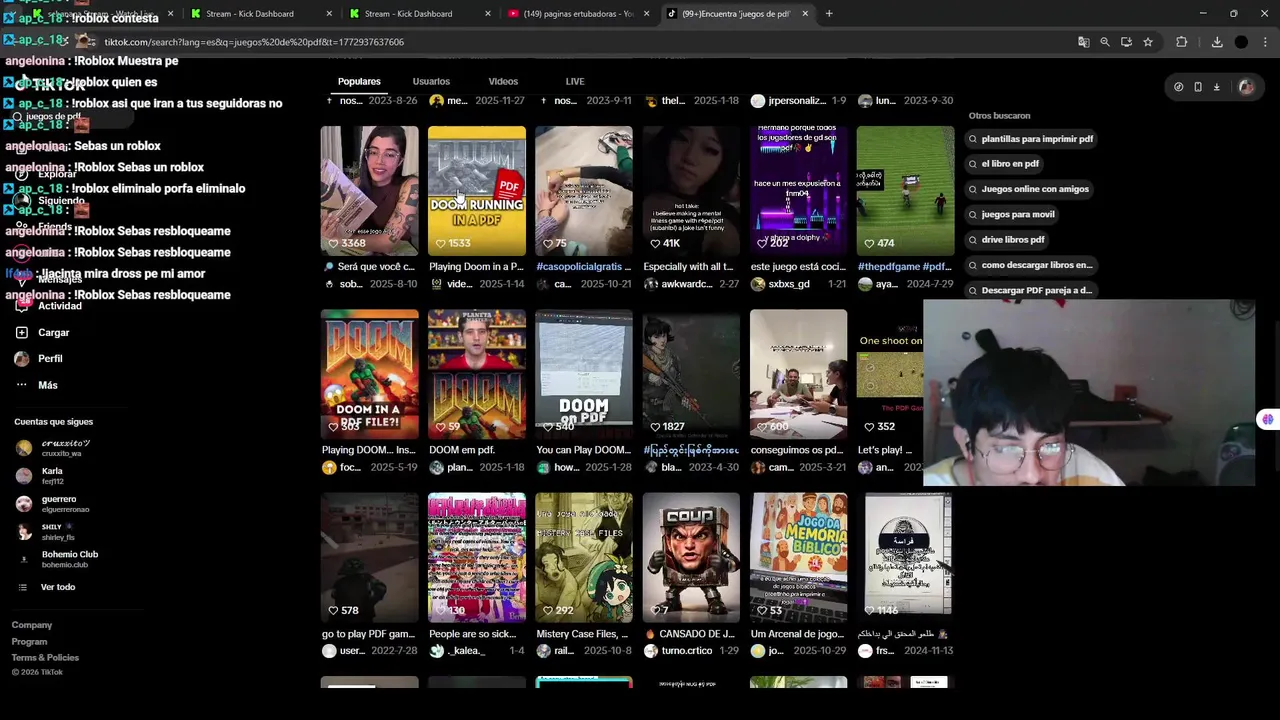
Task: Open the TikTok profile avatar at top right
Action: click(x=1246, y=87)
